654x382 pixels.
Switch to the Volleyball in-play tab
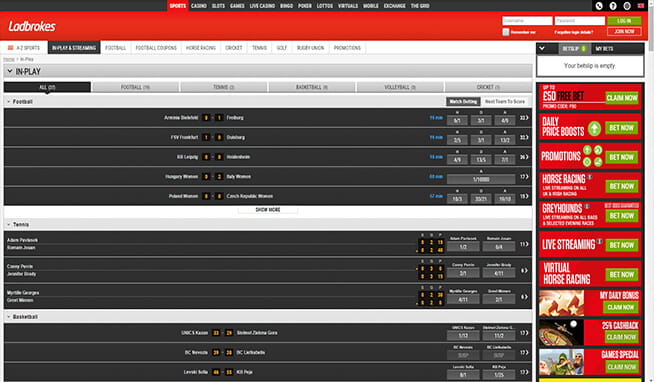(400, 87)
